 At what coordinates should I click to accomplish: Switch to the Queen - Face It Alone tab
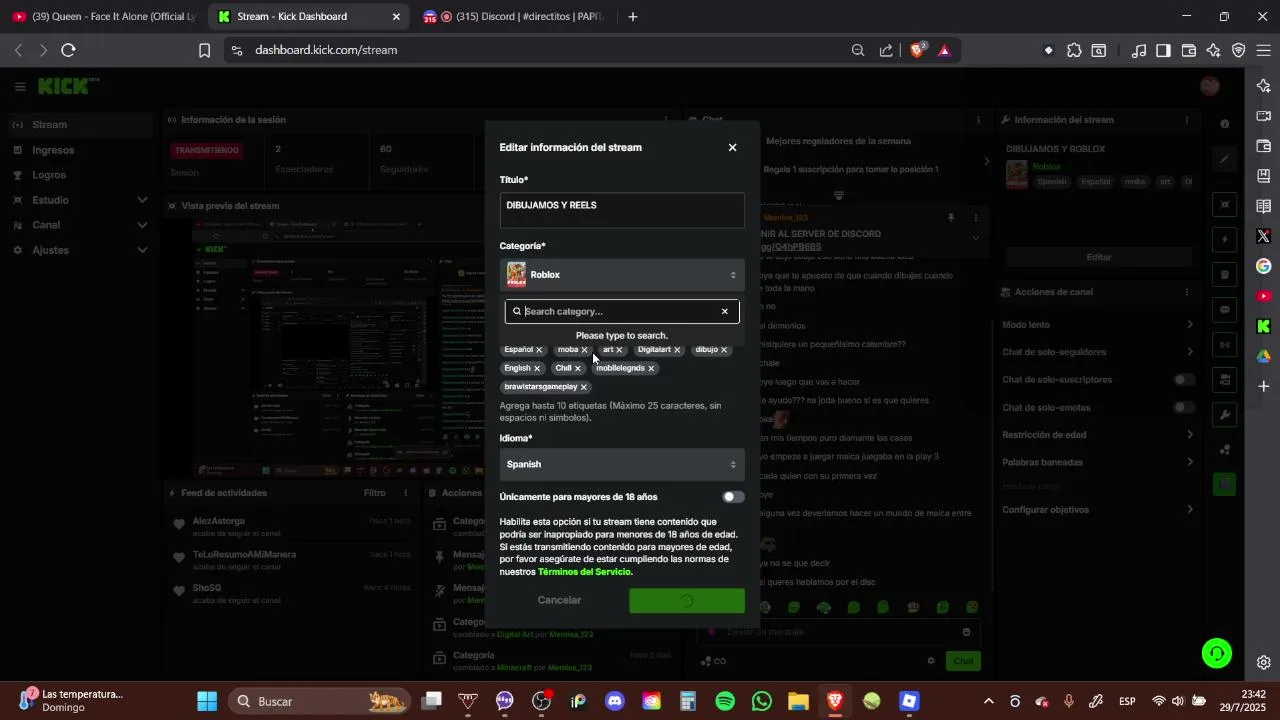[103, 17]
